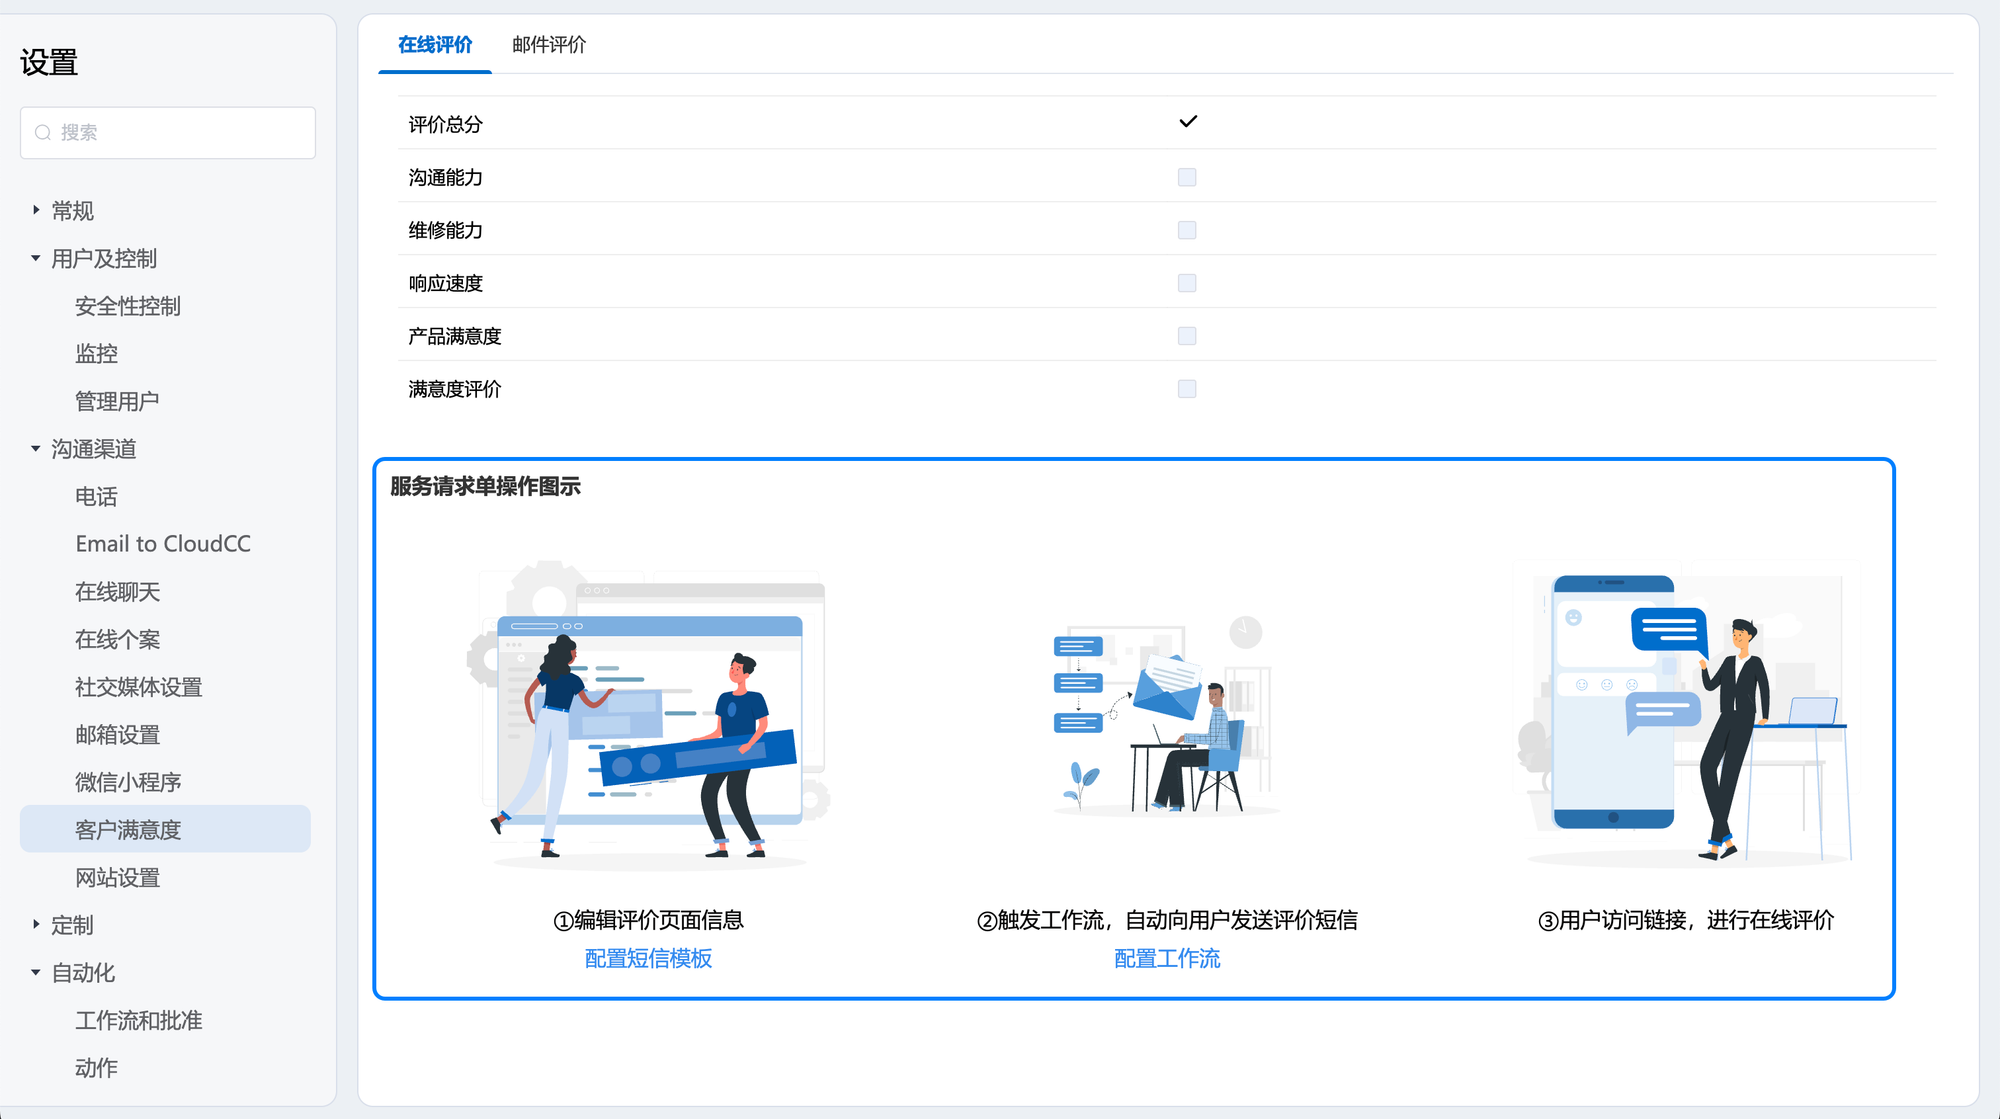Viewport: 2000px width, 1119px height.
Task: Expand the 常规 section arrow
Action: click(x=36, y=211)
